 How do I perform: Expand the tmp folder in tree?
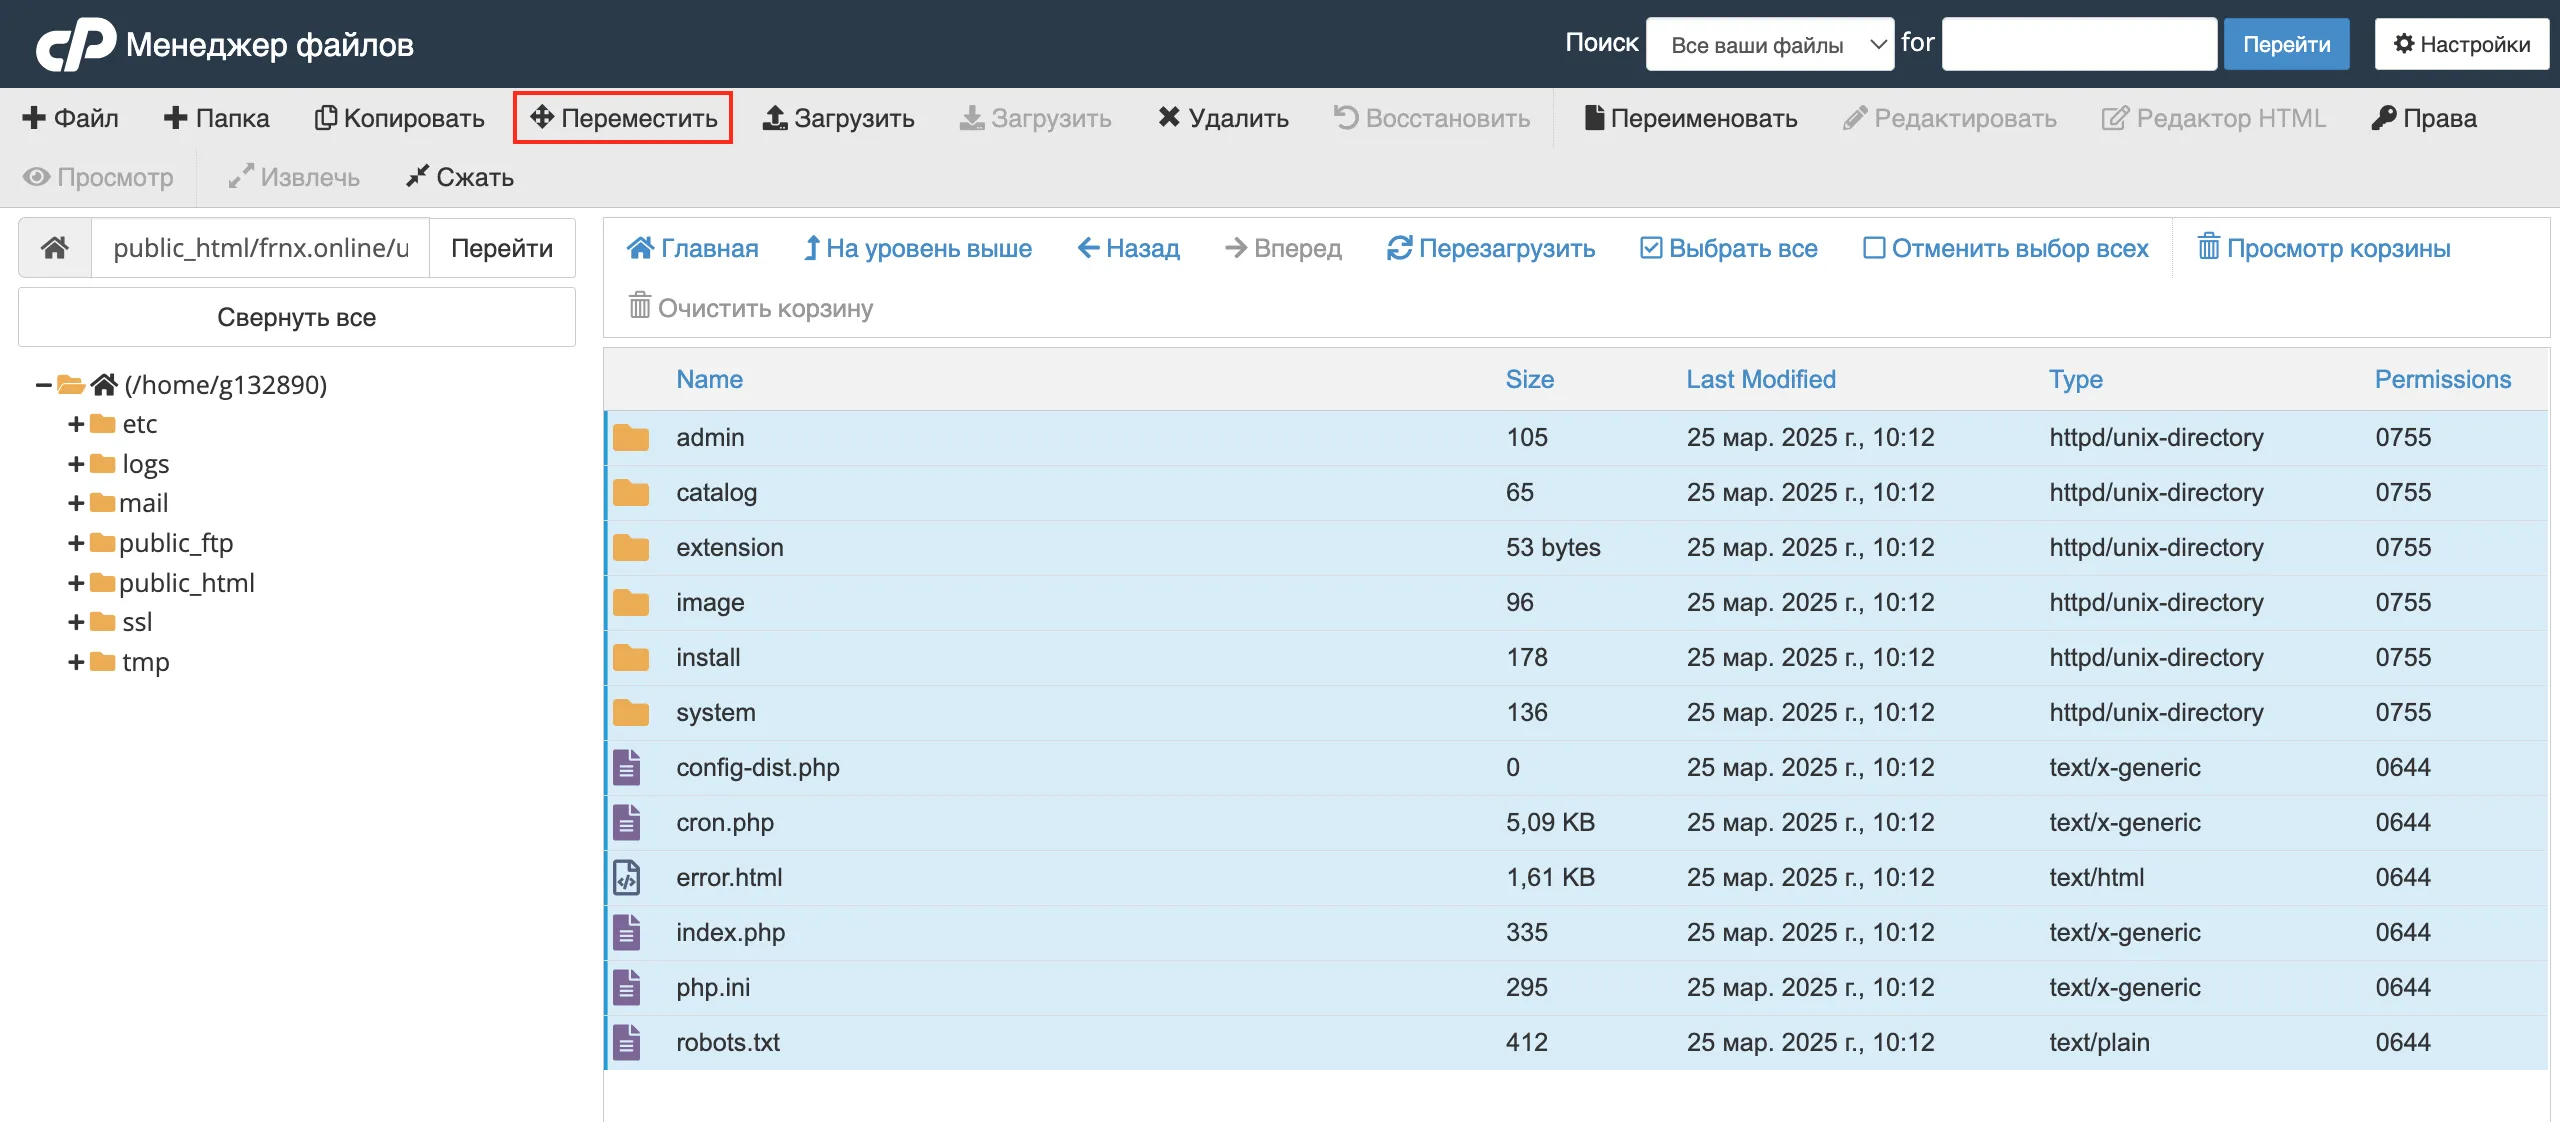pyautogui.click(x=76, y=662)
